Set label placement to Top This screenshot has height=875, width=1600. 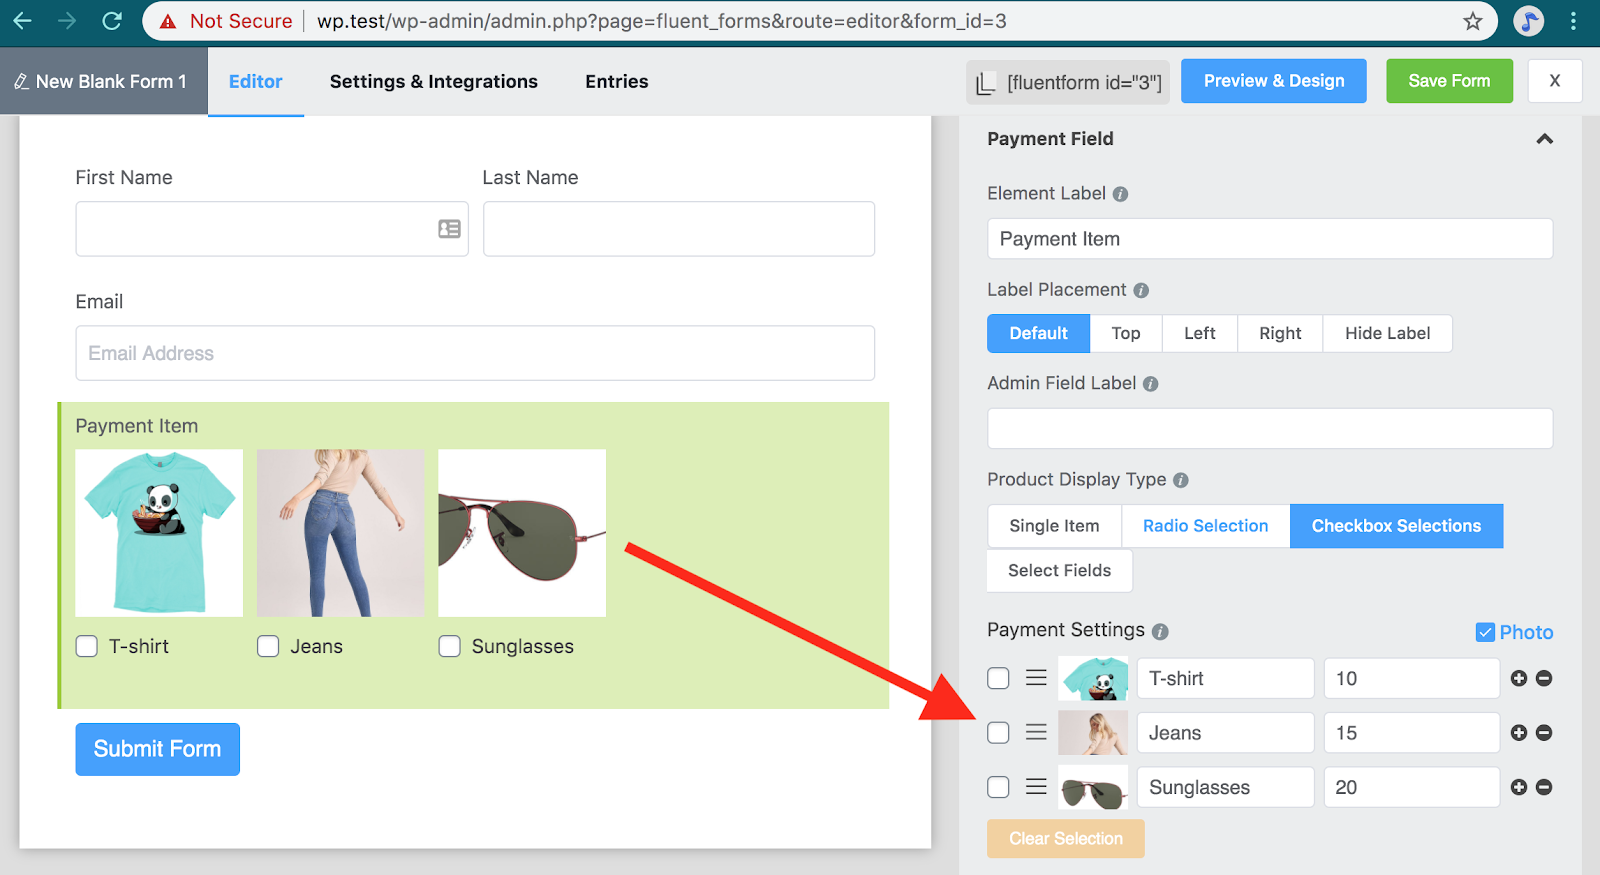pyautogui.click(x=1126, y=334)
